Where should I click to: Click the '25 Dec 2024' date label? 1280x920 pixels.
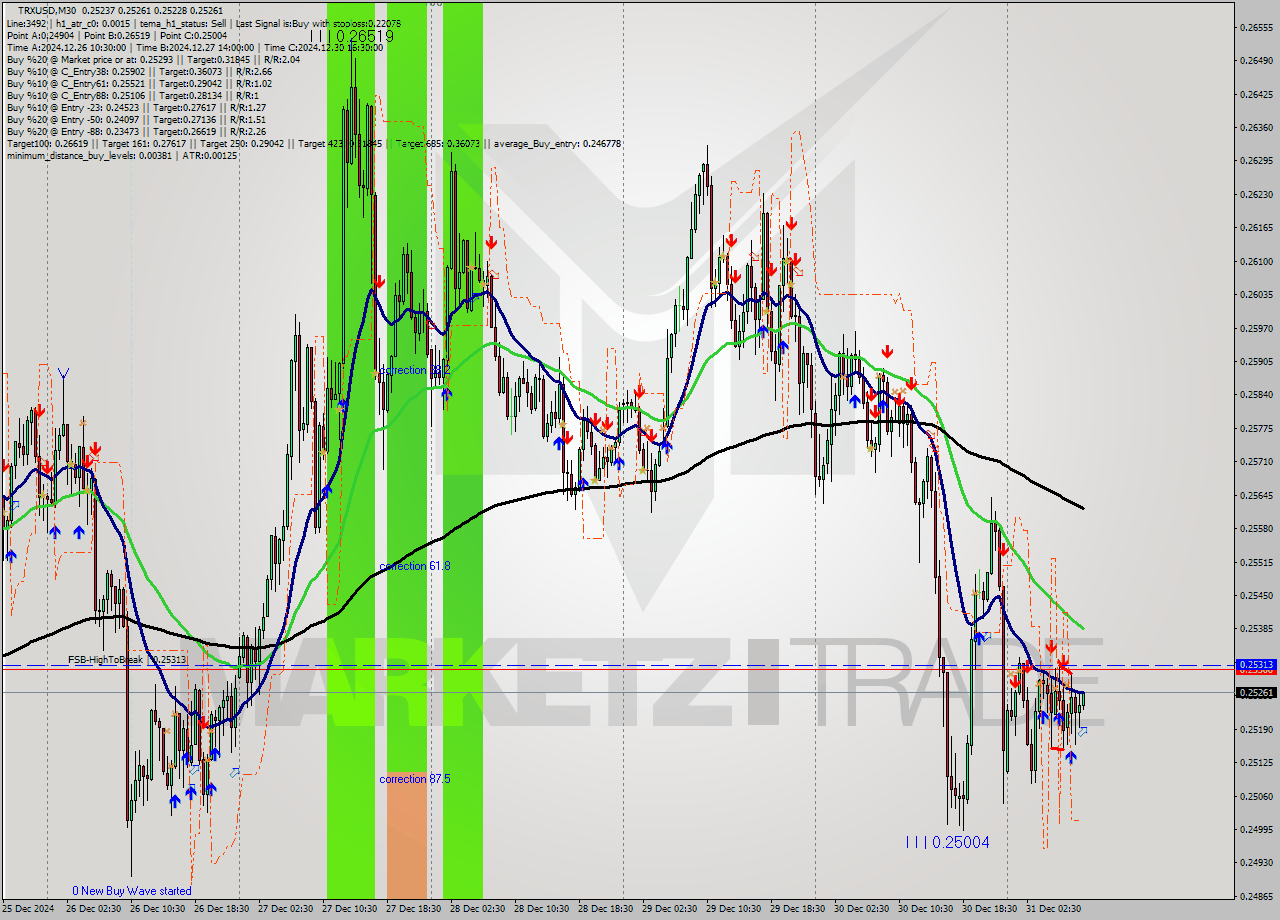point(28,909)
